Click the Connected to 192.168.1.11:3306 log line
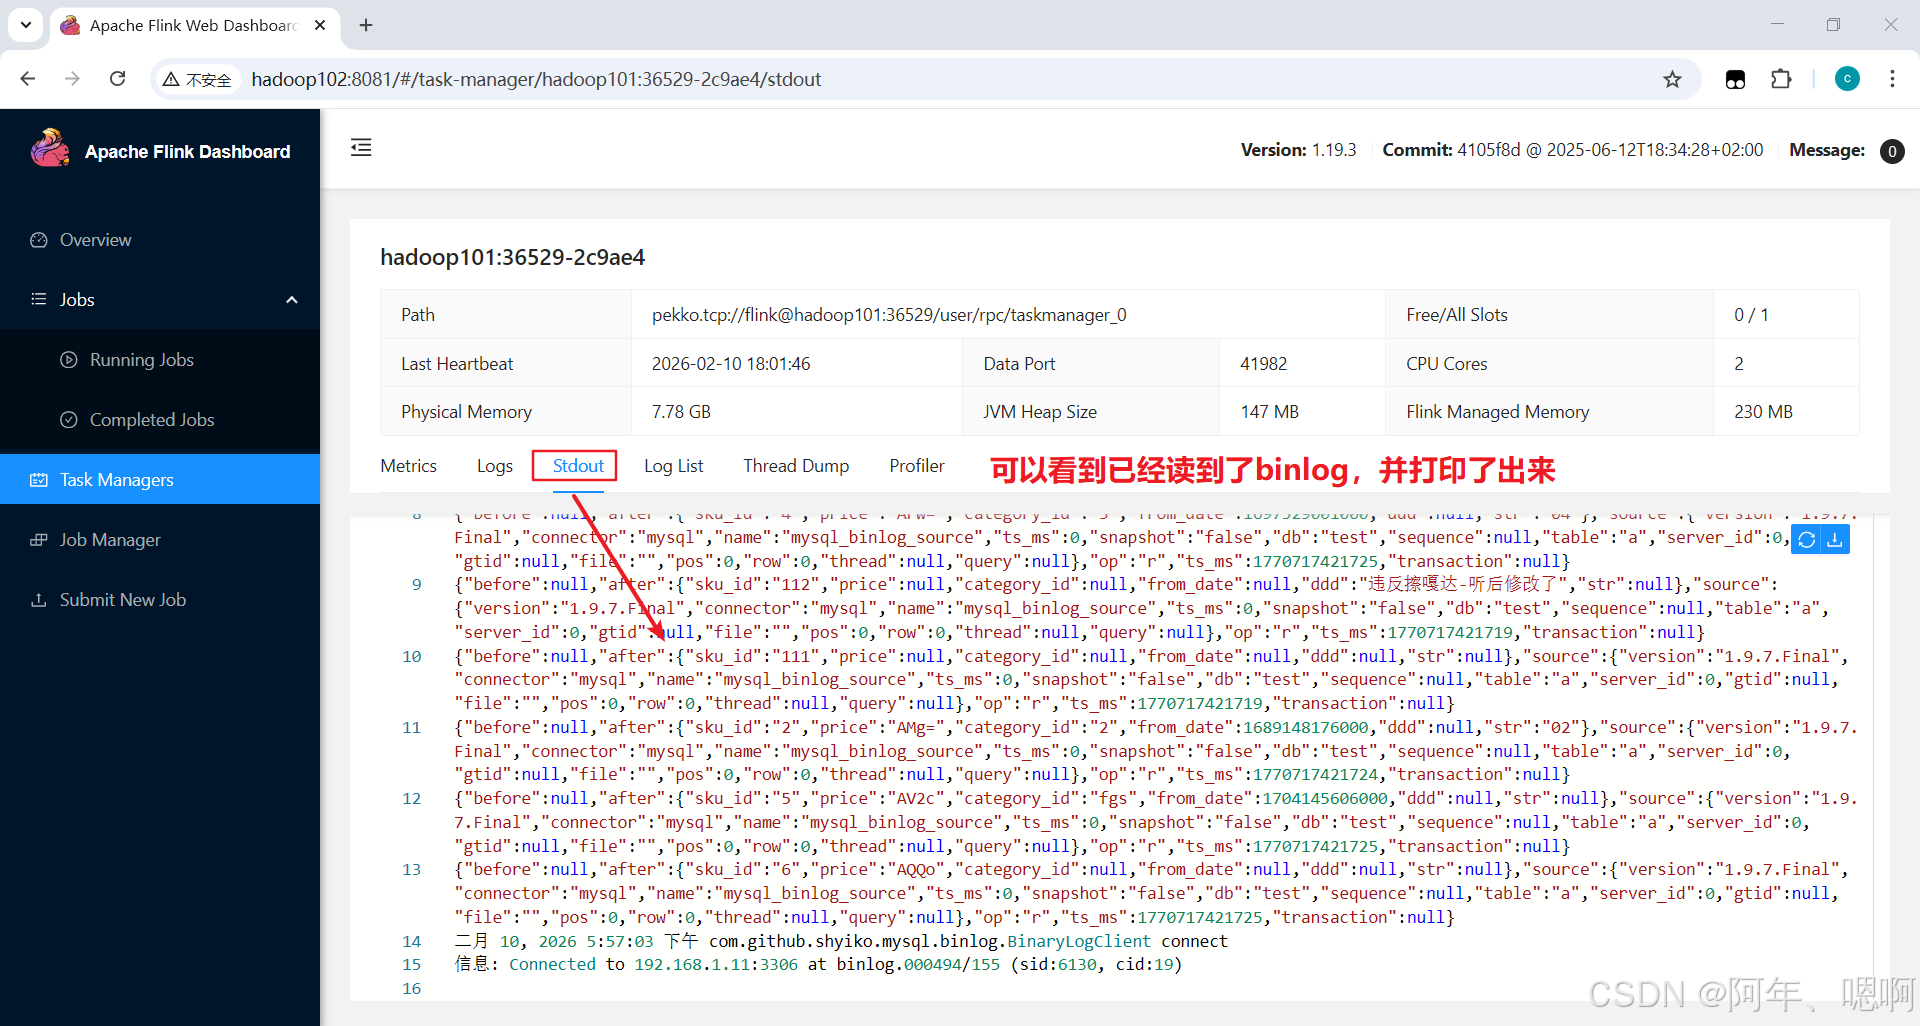Viewport: 1920px width, 1026px height. pos(818,965)
